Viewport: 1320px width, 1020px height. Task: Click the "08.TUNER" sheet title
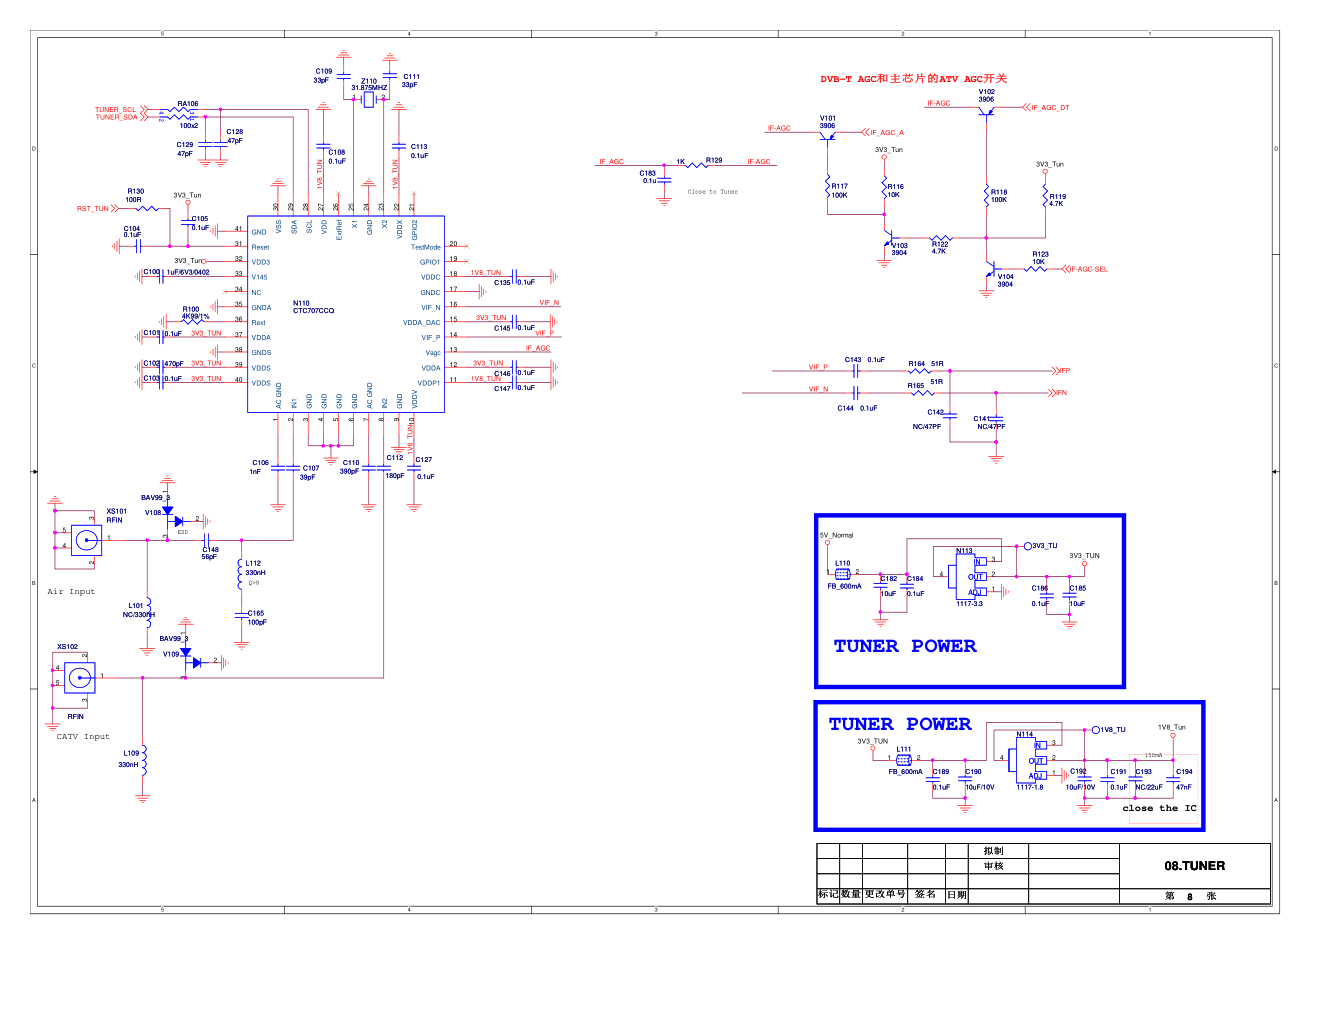point(1194,866)
